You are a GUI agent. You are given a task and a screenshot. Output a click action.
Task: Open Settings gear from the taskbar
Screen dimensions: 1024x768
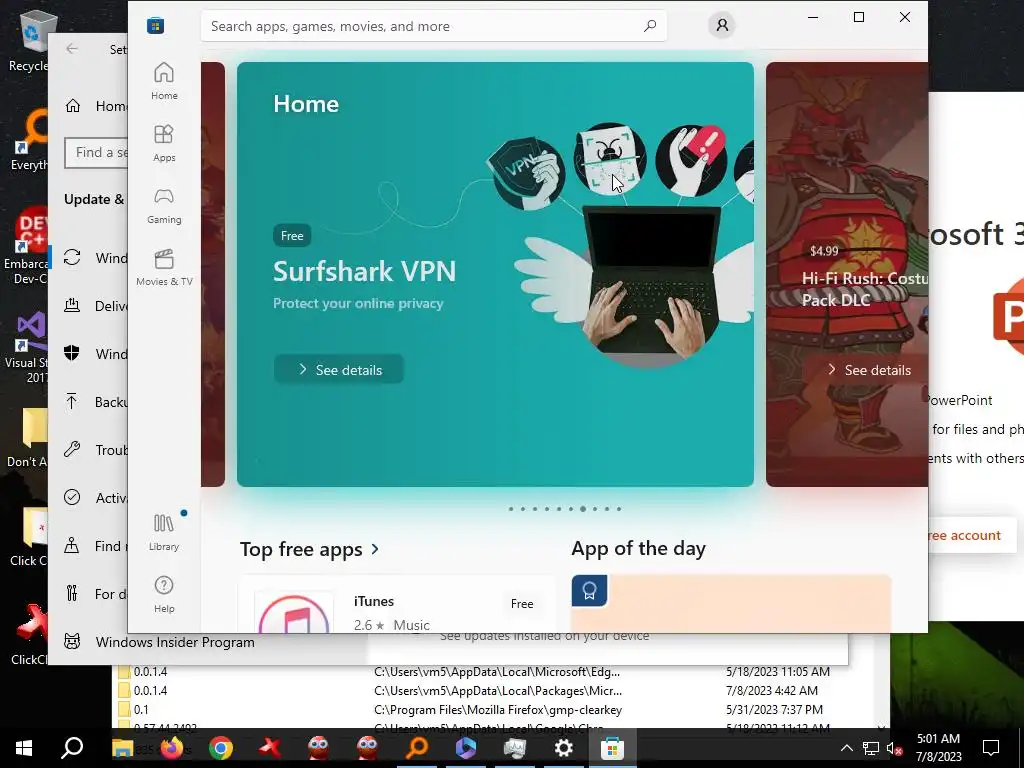[563, 748]
